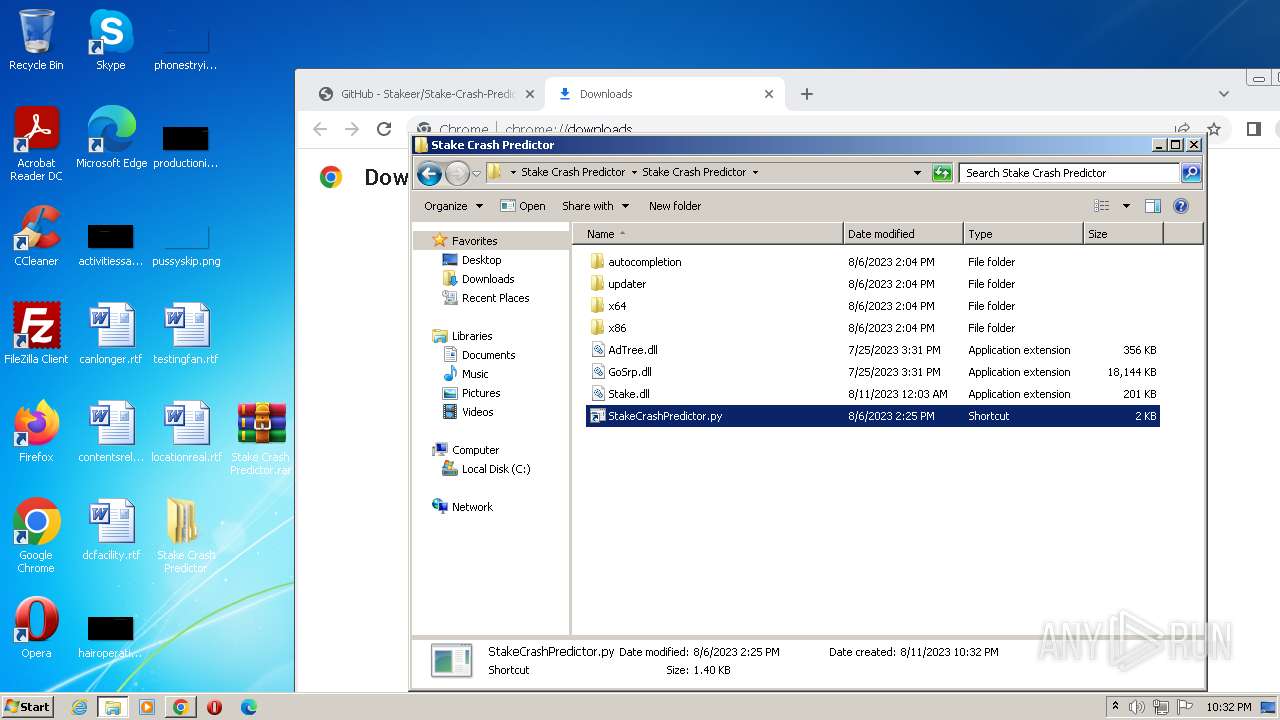Image resolution: width=1280 pixels, height=720 pixels.
Task: Select GoSrp.dll file
Action: (x=629, y=372)
